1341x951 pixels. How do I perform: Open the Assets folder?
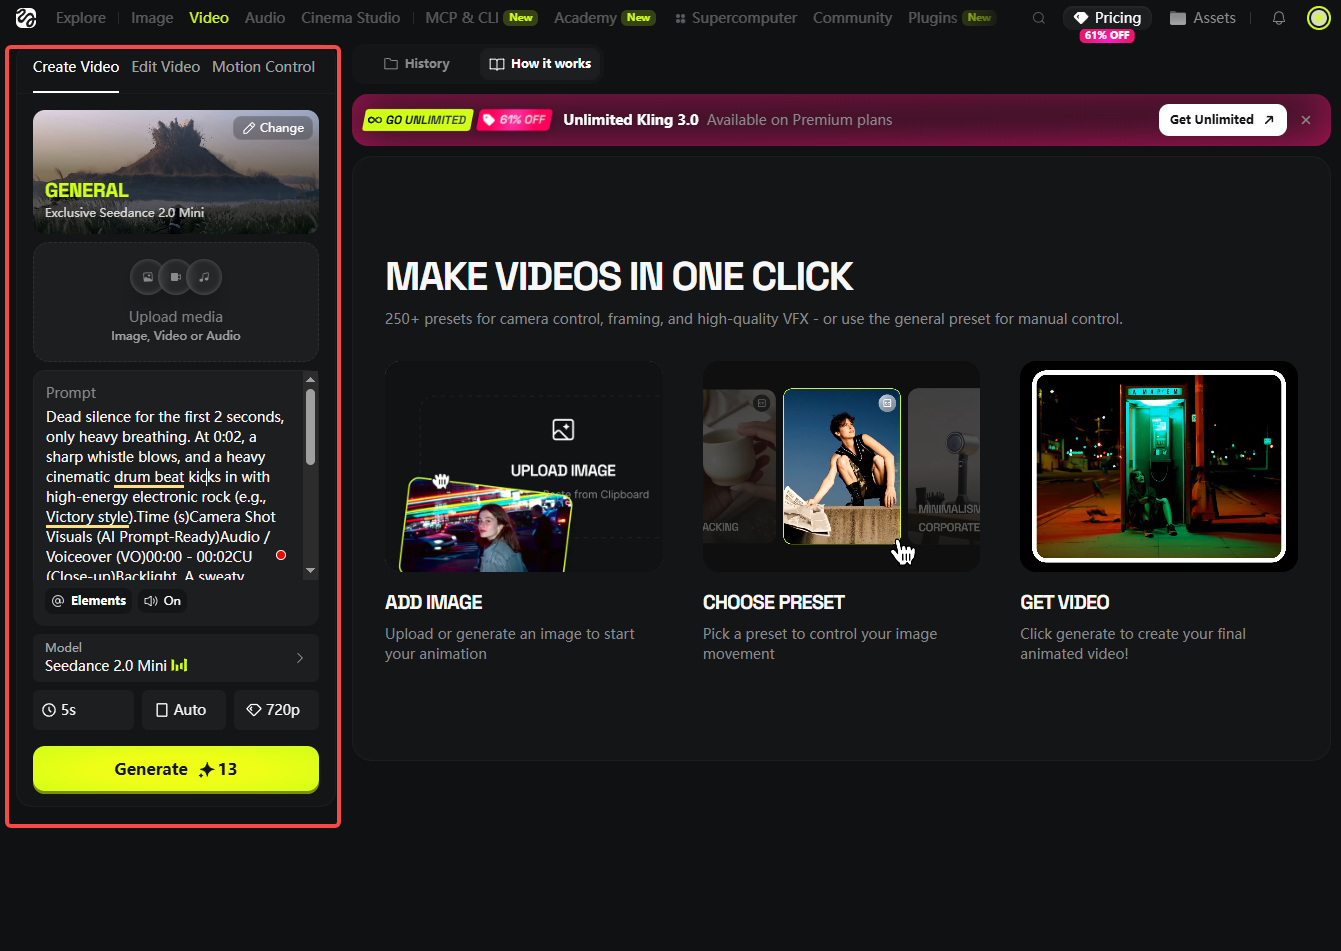(1203, 18)
